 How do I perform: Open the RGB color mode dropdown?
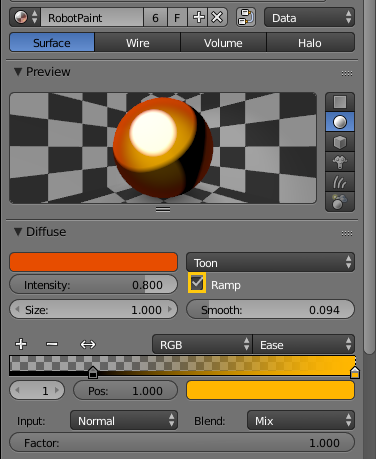click(202, 344)
